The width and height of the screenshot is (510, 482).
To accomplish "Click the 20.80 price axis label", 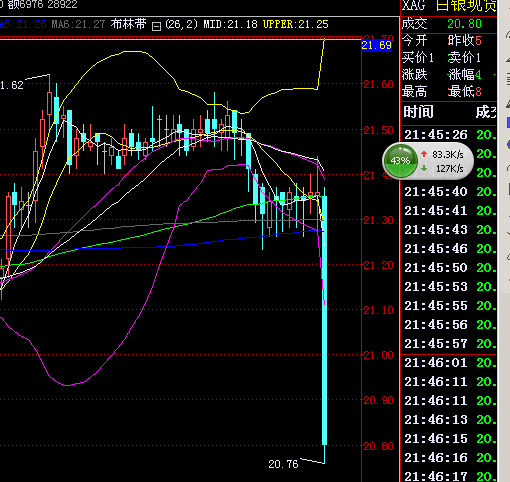I will (x=378, y=446).
